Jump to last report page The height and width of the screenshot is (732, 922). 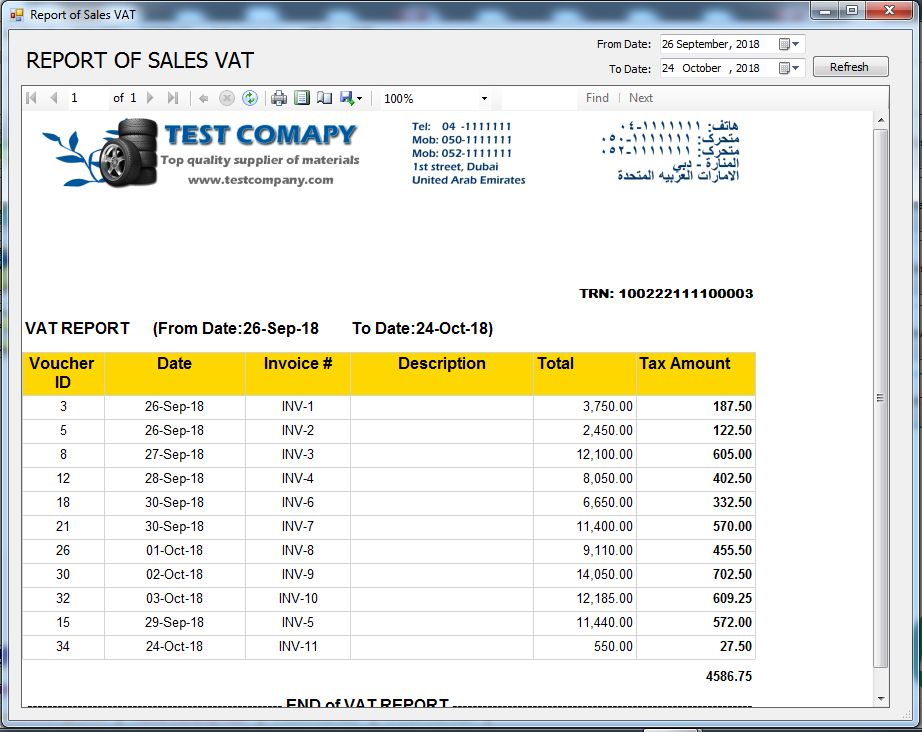[x=172, y=98]
